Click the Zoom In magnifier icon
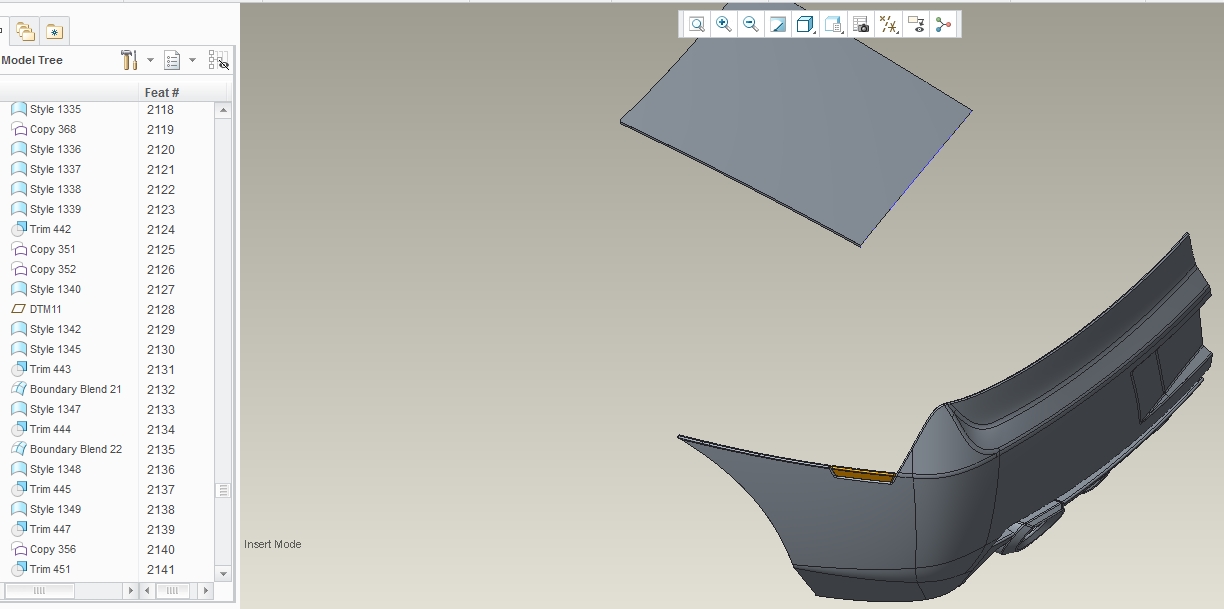Viewport: 1224px width, 609px height. point(724,24)
